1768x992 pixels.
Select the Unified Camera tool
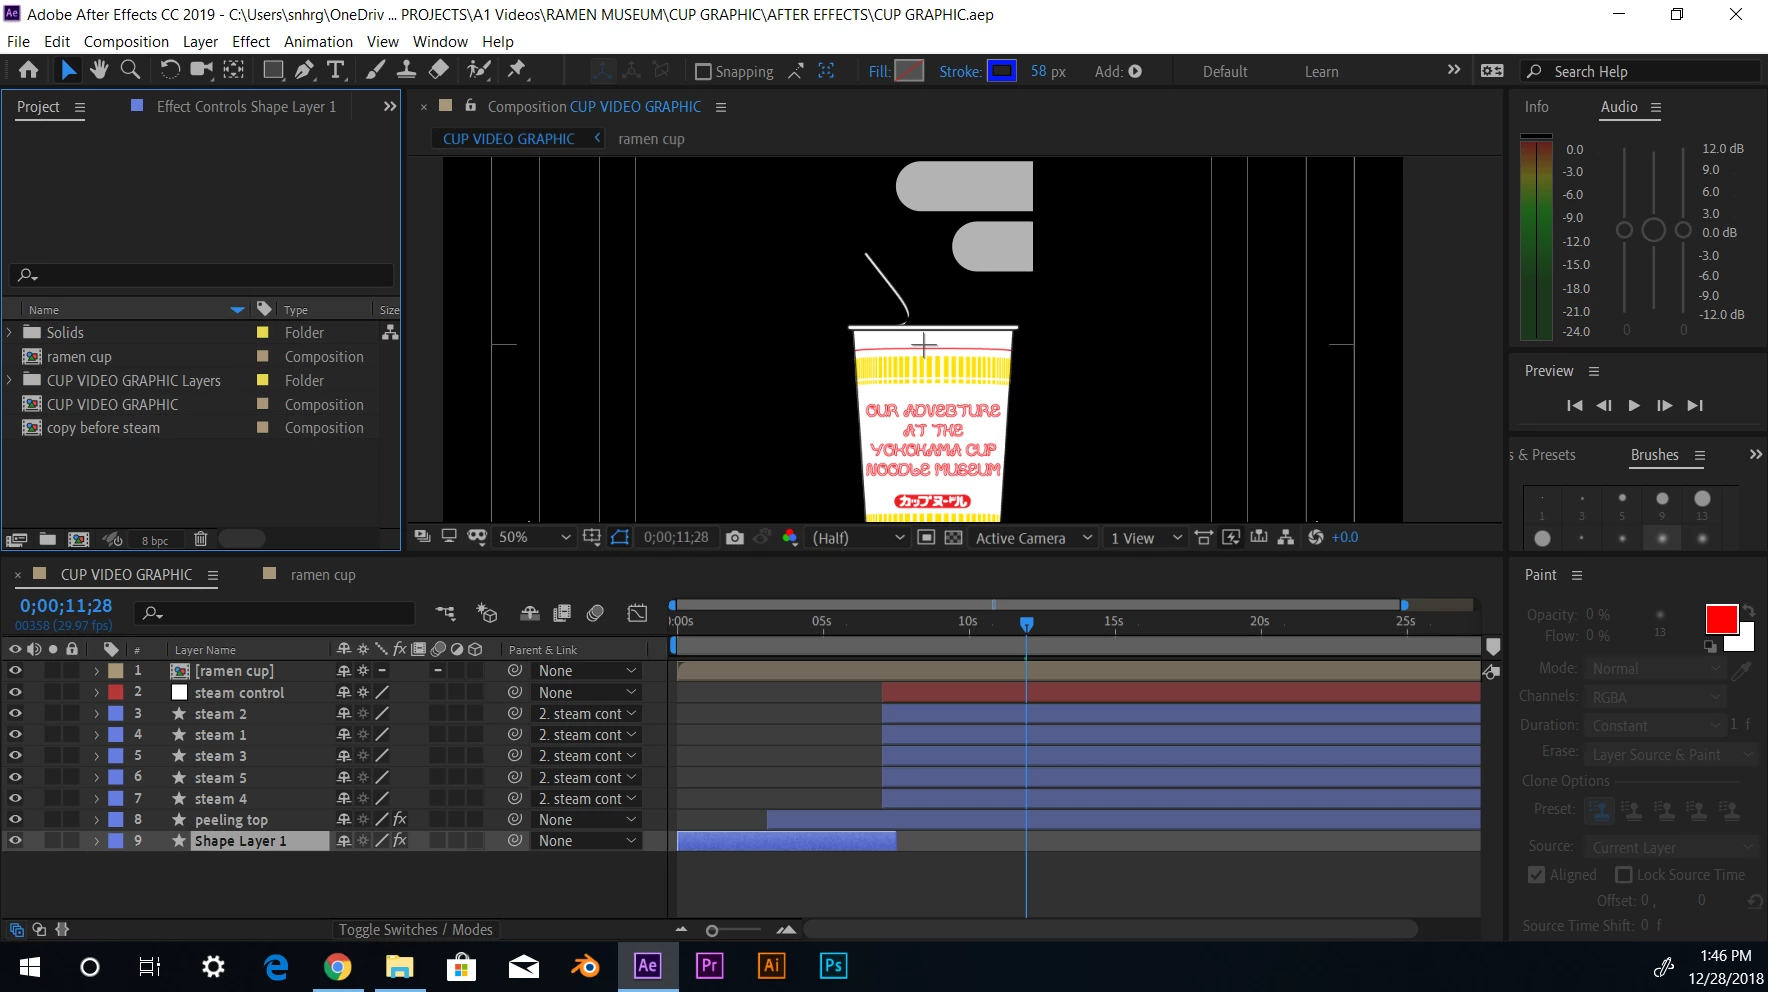(202, 70)
